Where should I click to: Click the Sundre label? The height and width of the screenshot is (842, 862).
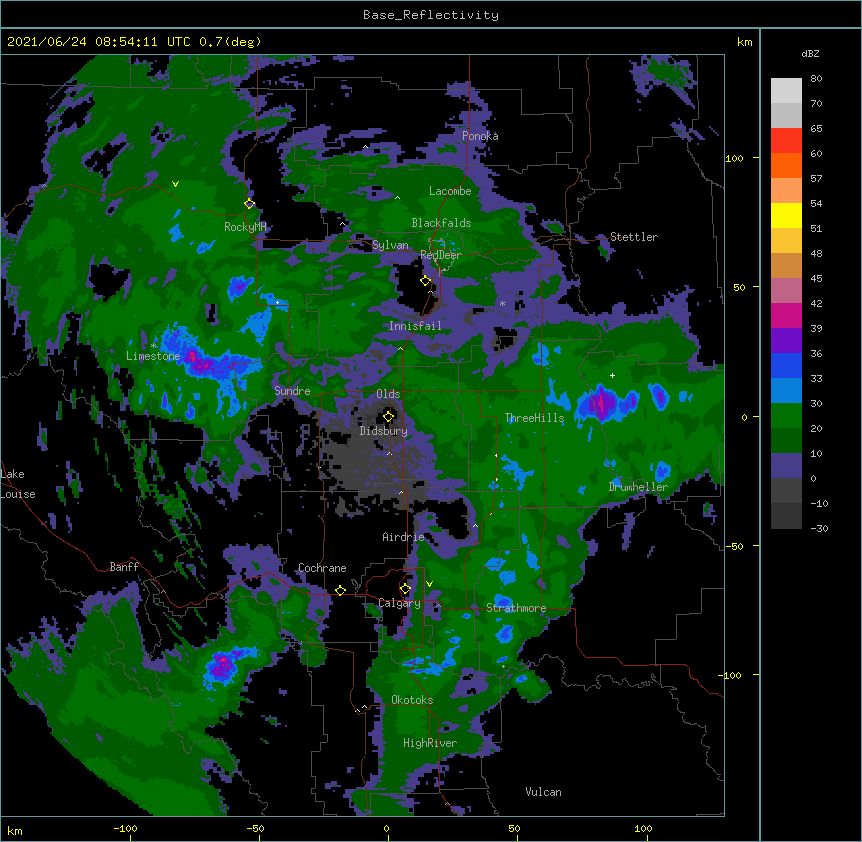click(x=292, y=391)
